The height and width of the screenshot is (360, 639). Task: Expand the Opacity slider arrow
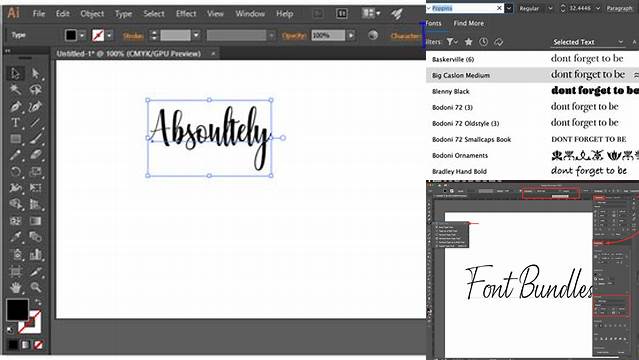pos(351,35)
